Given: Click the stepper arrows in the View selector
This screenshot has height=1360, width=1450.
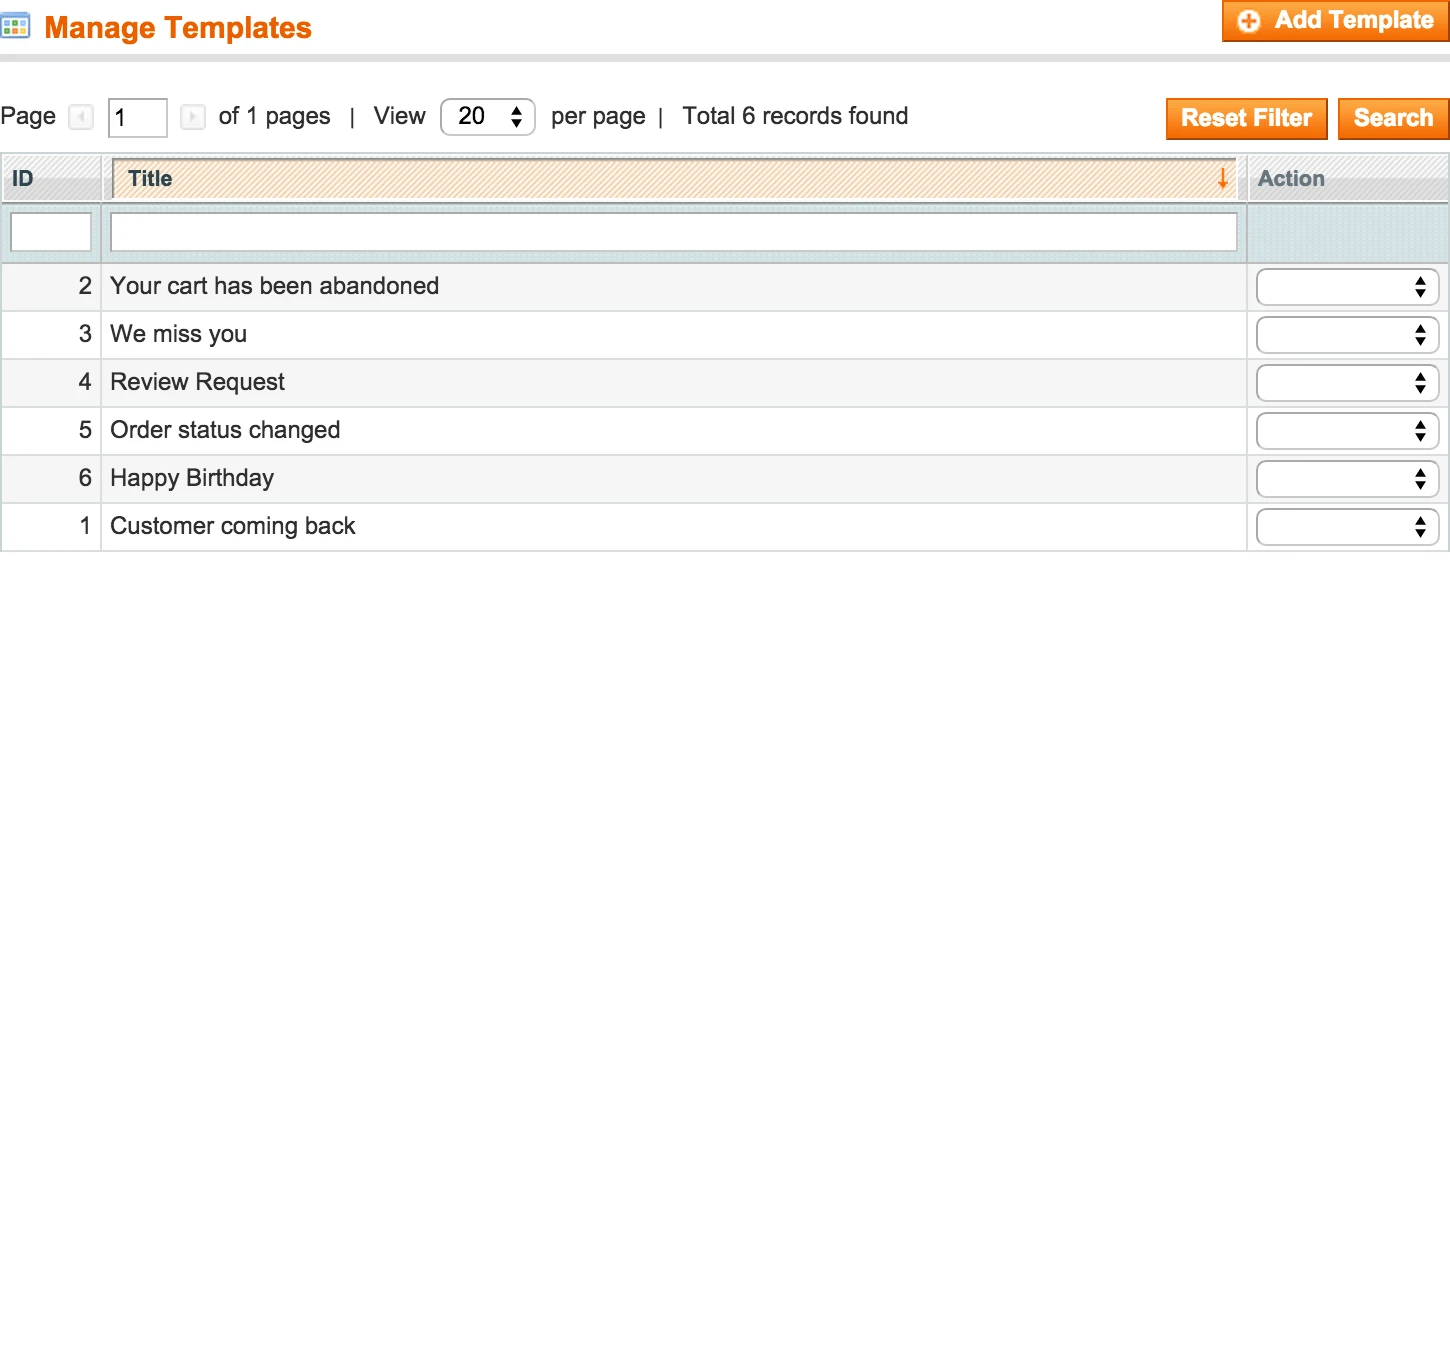Looking at the screenshot, I should [x=517, y=117].
